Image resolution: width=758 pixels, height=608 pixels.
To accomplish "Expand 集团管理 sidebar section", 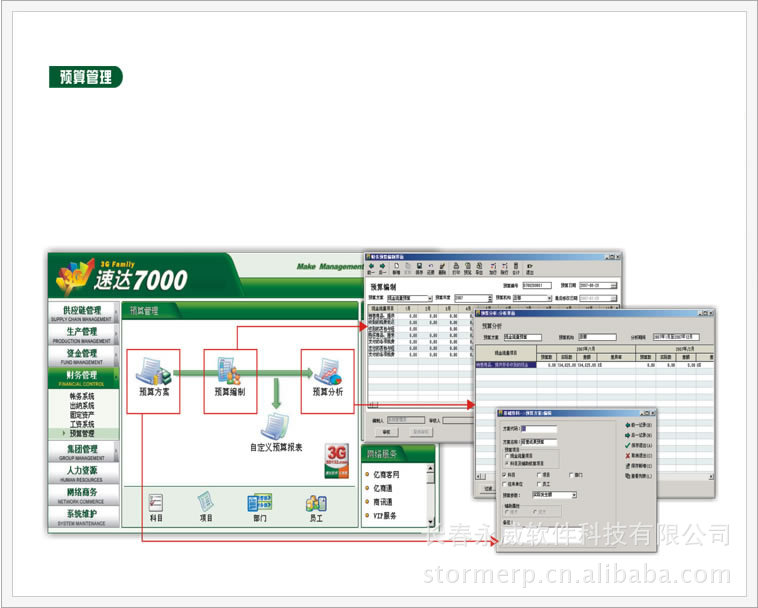I will click(x=83, y=452).
